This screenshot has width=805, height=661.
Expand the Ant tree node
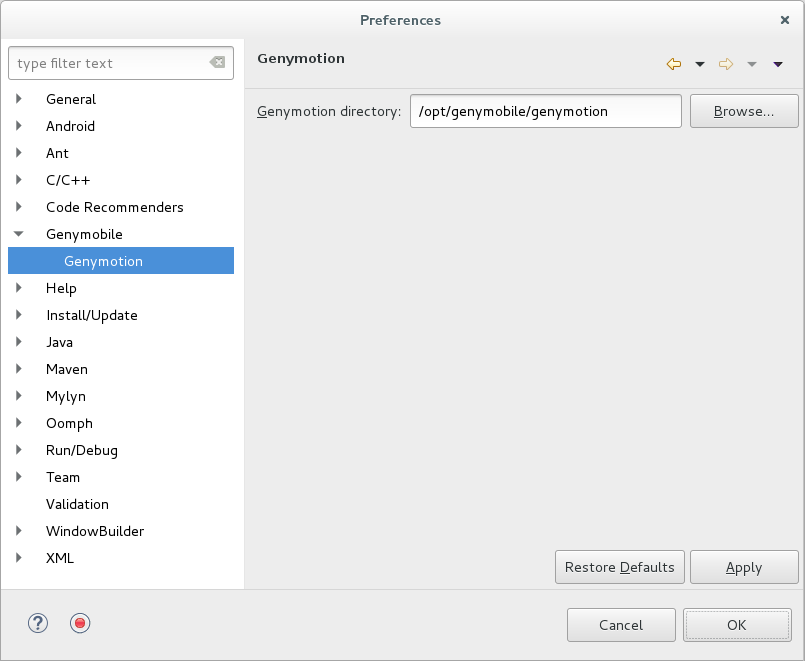coord(19,152)
